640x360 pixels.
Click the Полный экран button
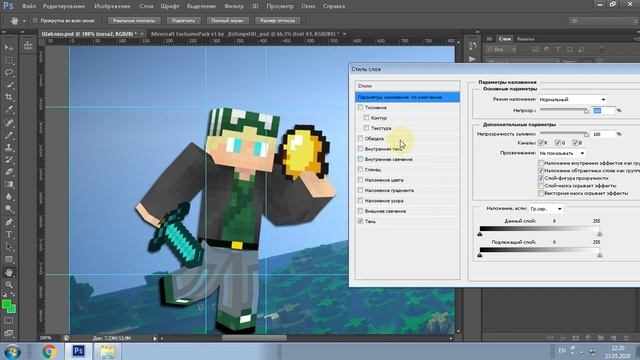pos(227,20)
